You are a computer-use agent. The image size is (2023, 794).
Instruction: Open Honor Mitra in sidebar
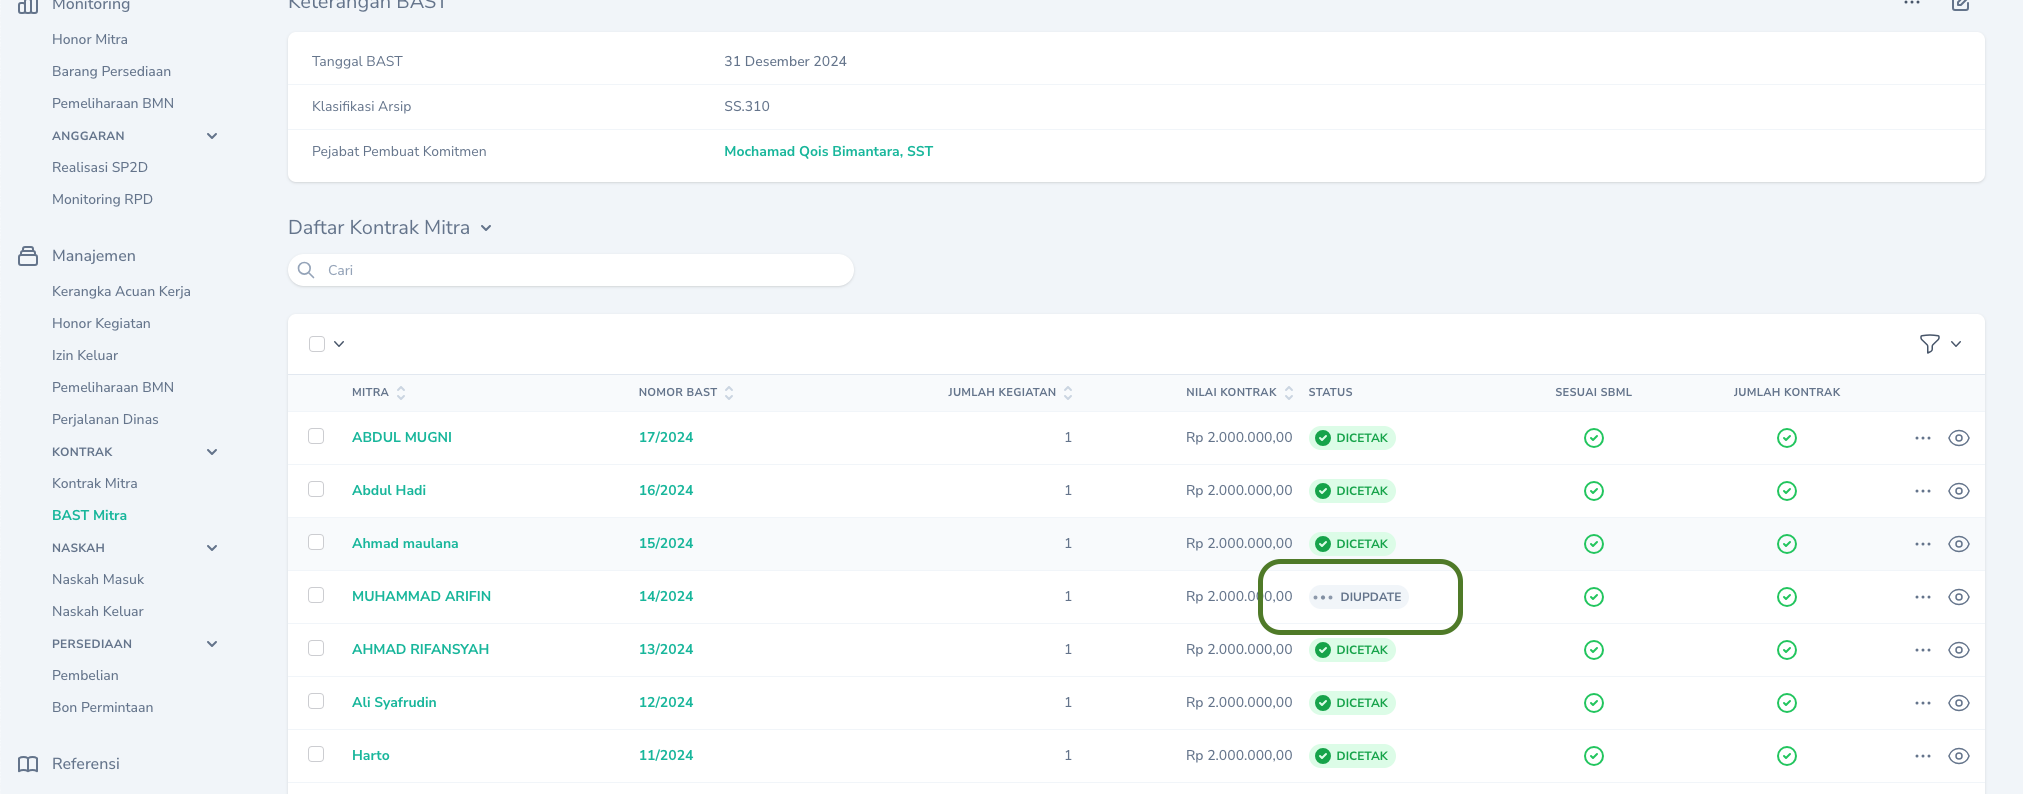point(90,39)
